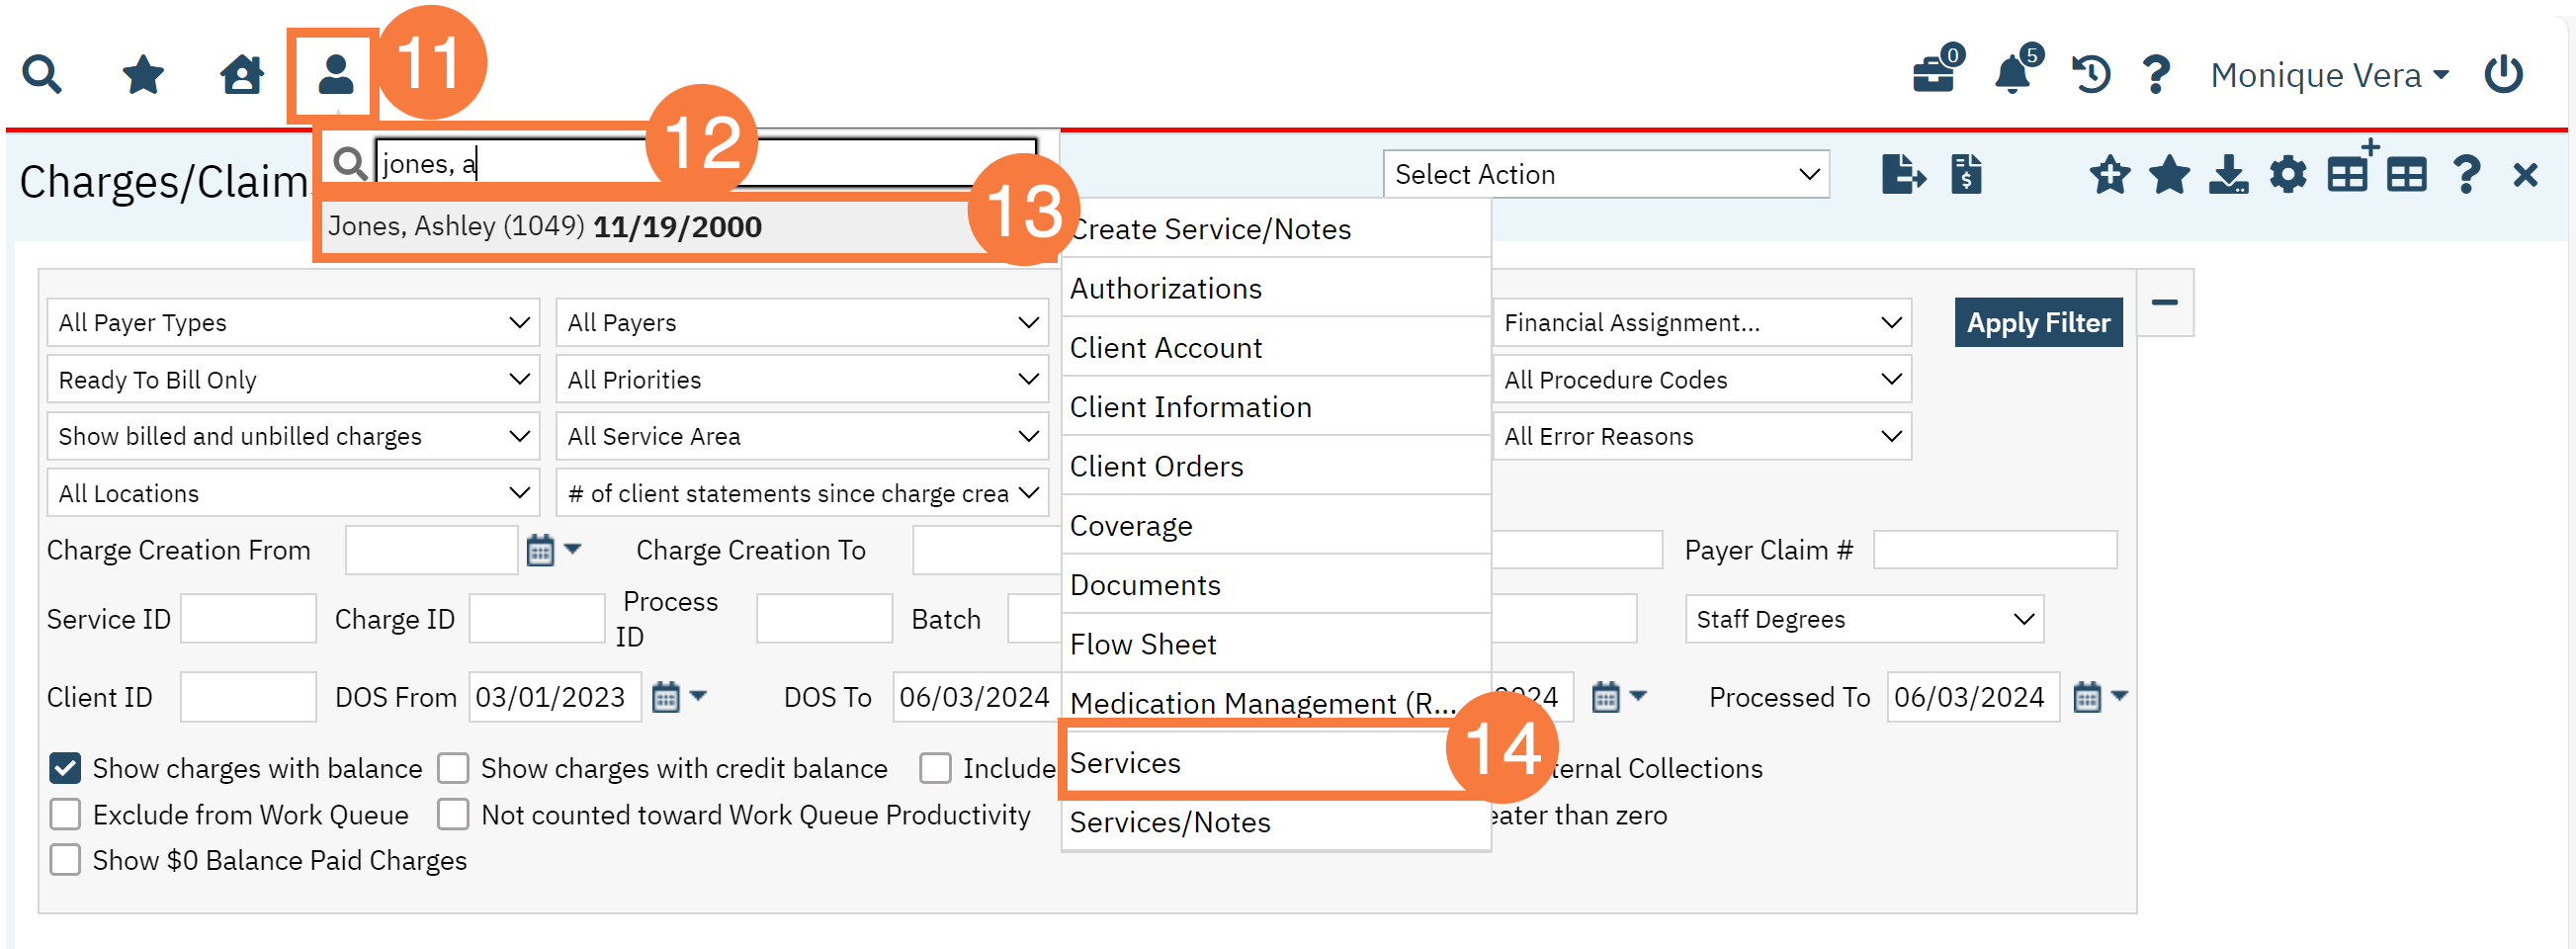
Task: Click the client person icon
Action: (335, 75)
